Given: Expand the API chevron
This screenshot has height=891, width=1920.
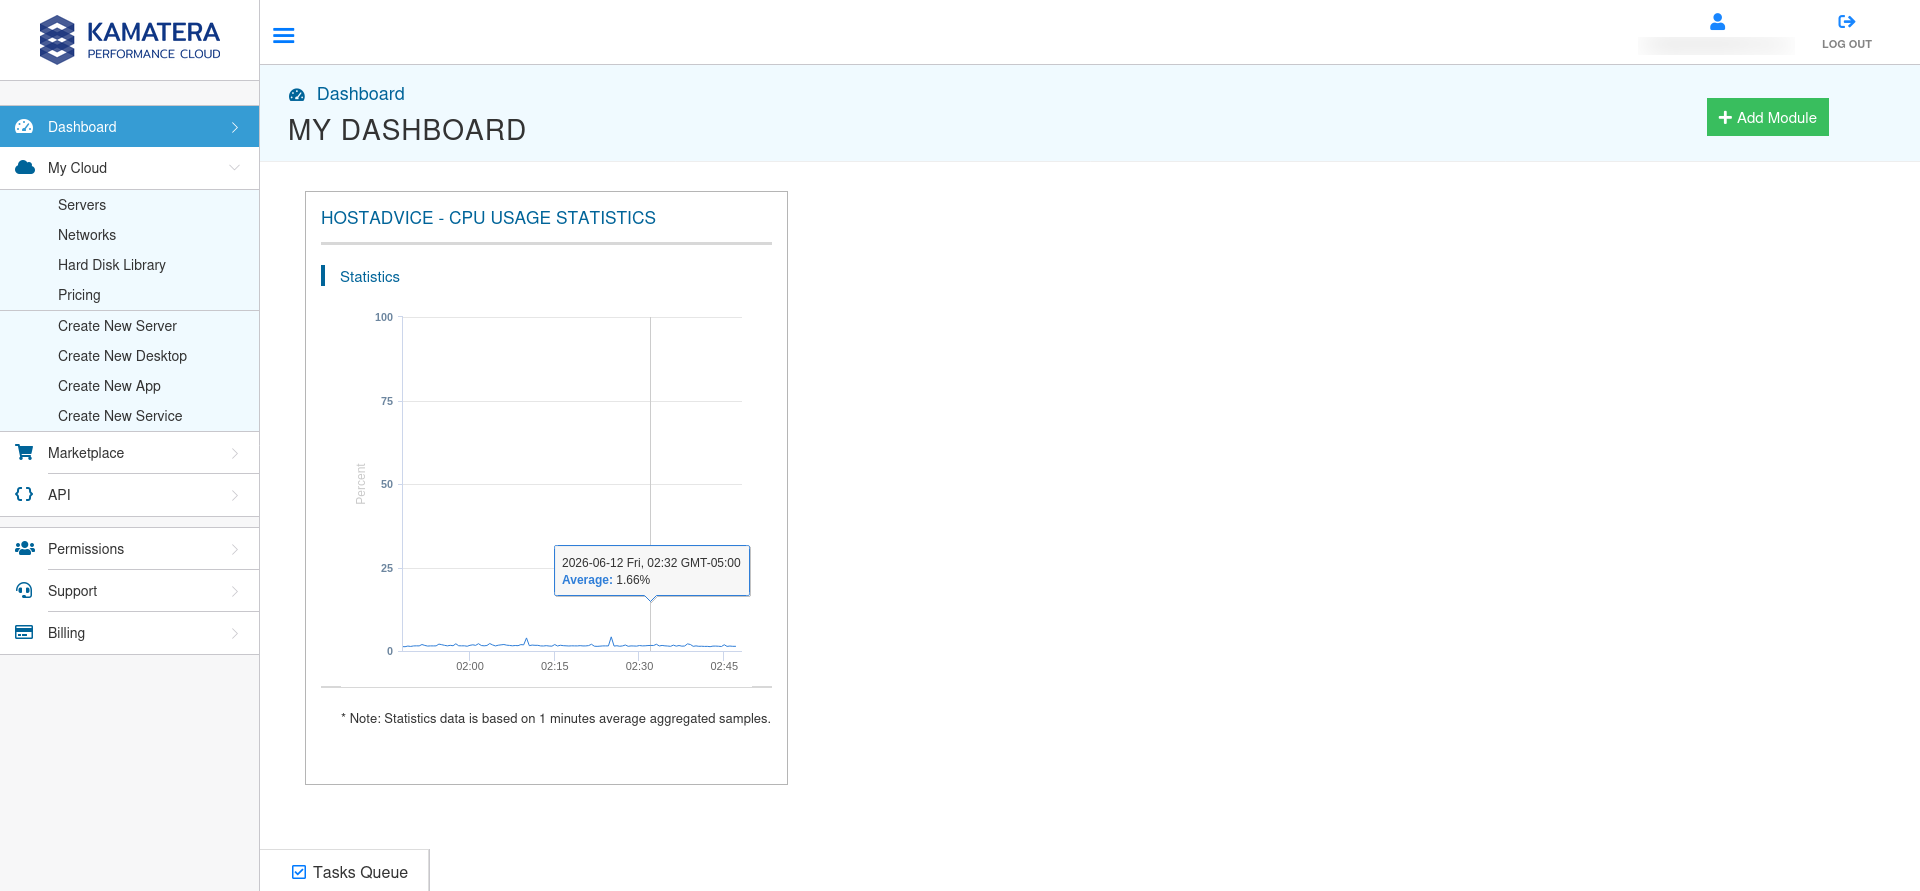Looking at the screenshot, I should [235, 495].
